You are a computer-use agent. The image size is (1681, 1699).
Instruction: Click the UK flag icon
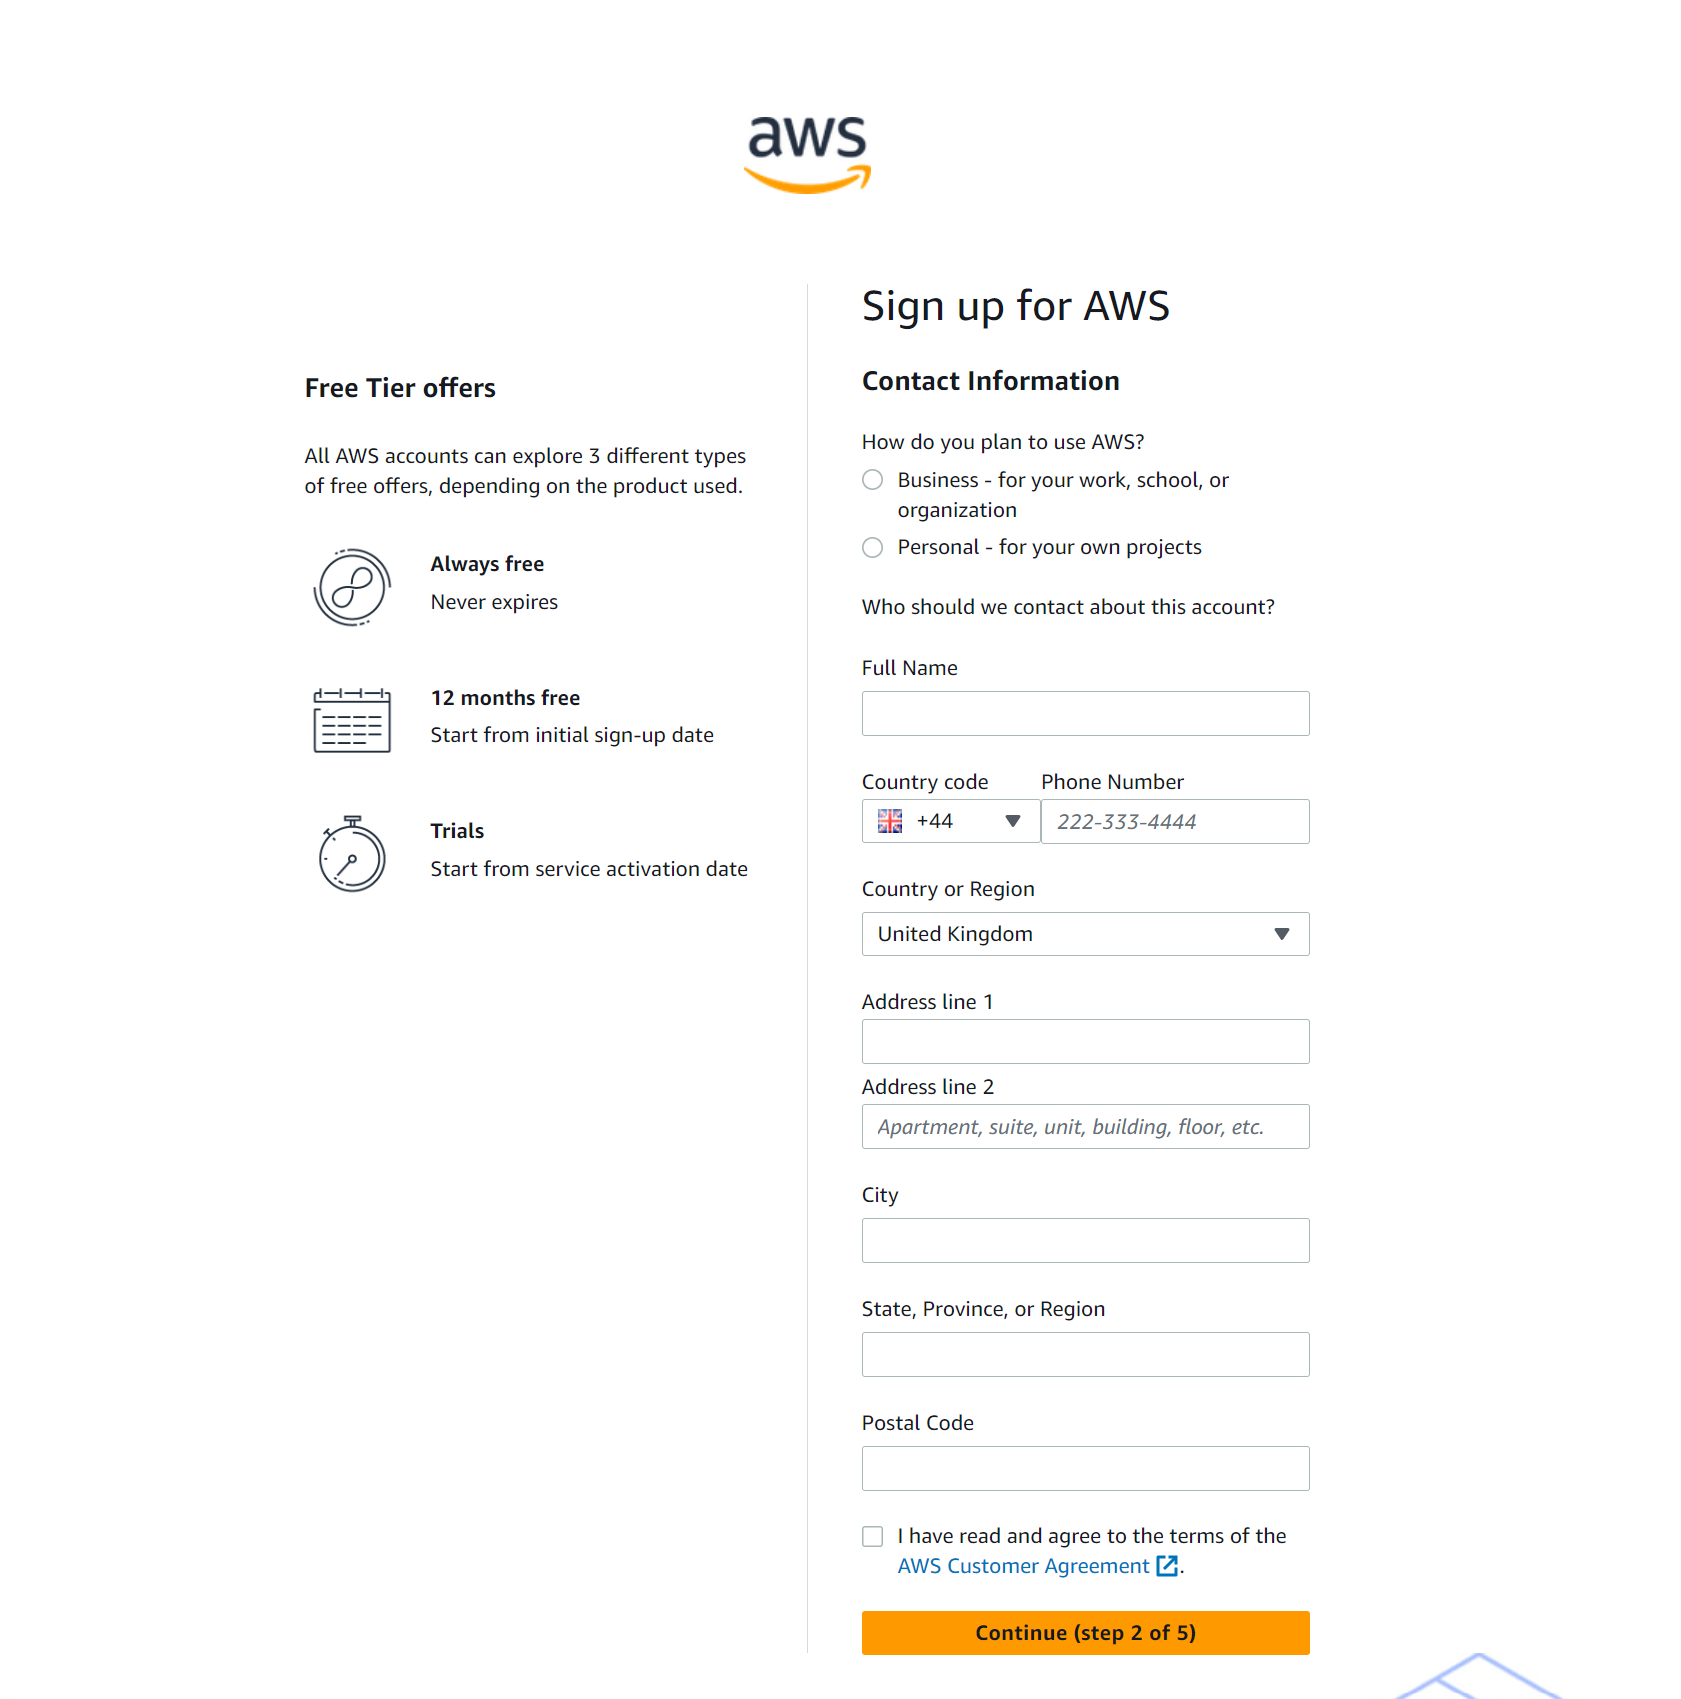click(890, 821)
